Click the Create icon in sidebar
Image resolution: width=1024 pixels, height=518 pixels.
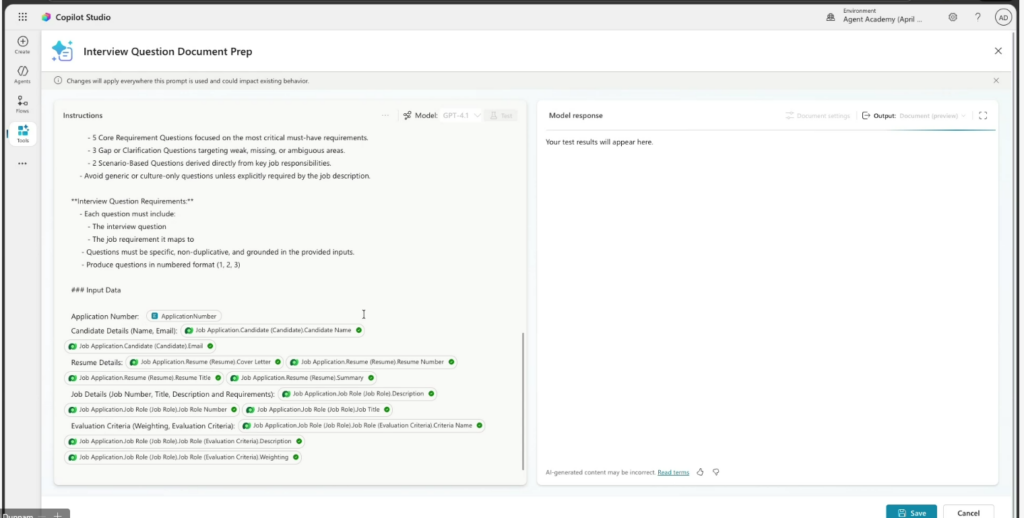pyautogui.click(x=22, y=44)
